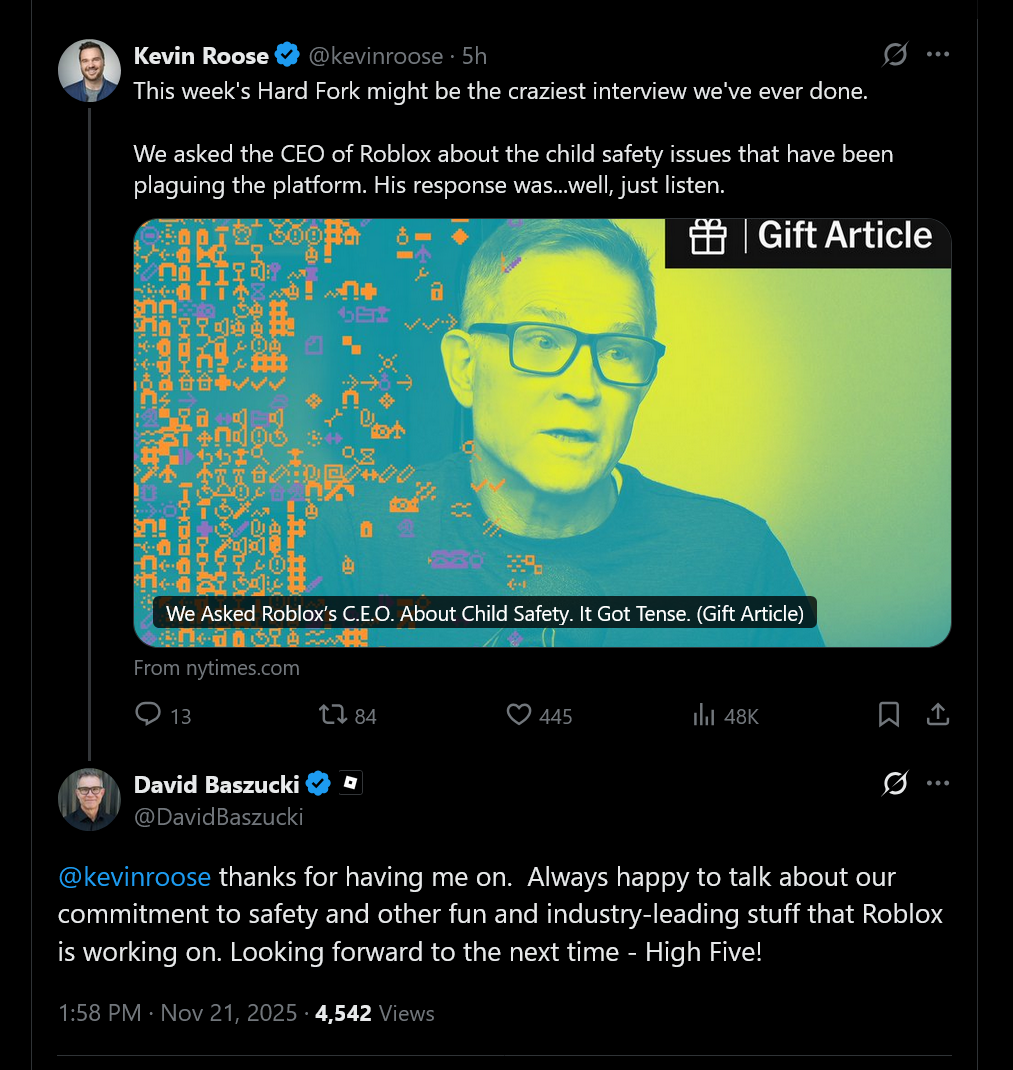Bookmark the Hard Fork tweet

pyautogui.click(x=889, y=714)
